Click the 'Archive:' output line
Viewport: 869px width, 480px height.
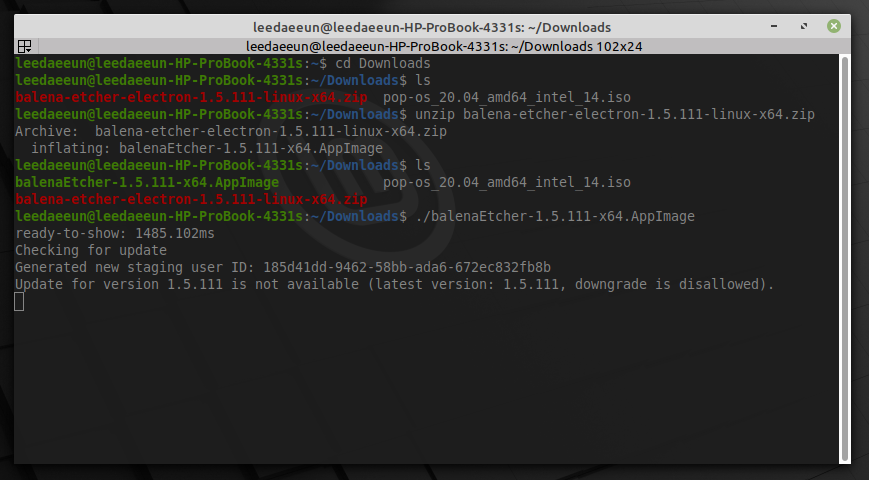pos(231,131)
